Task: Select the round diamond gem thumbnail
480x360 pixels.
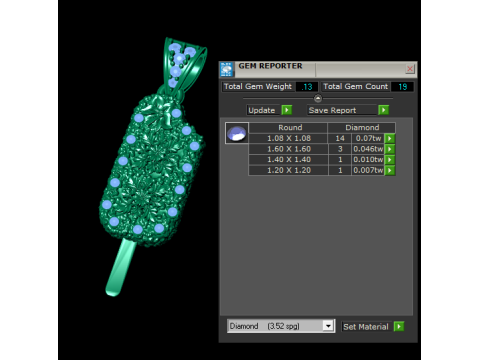Action: coord(237,133)
